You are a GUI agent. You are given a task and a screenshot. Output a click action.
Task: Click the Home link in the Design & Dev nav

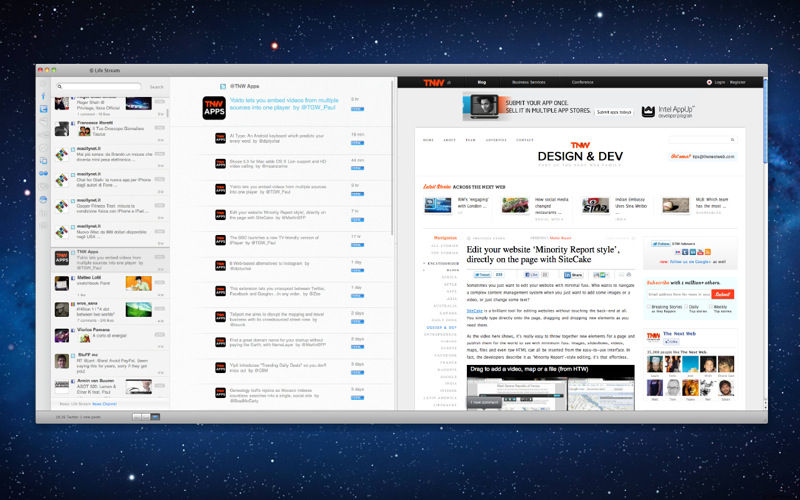(428, 140)
